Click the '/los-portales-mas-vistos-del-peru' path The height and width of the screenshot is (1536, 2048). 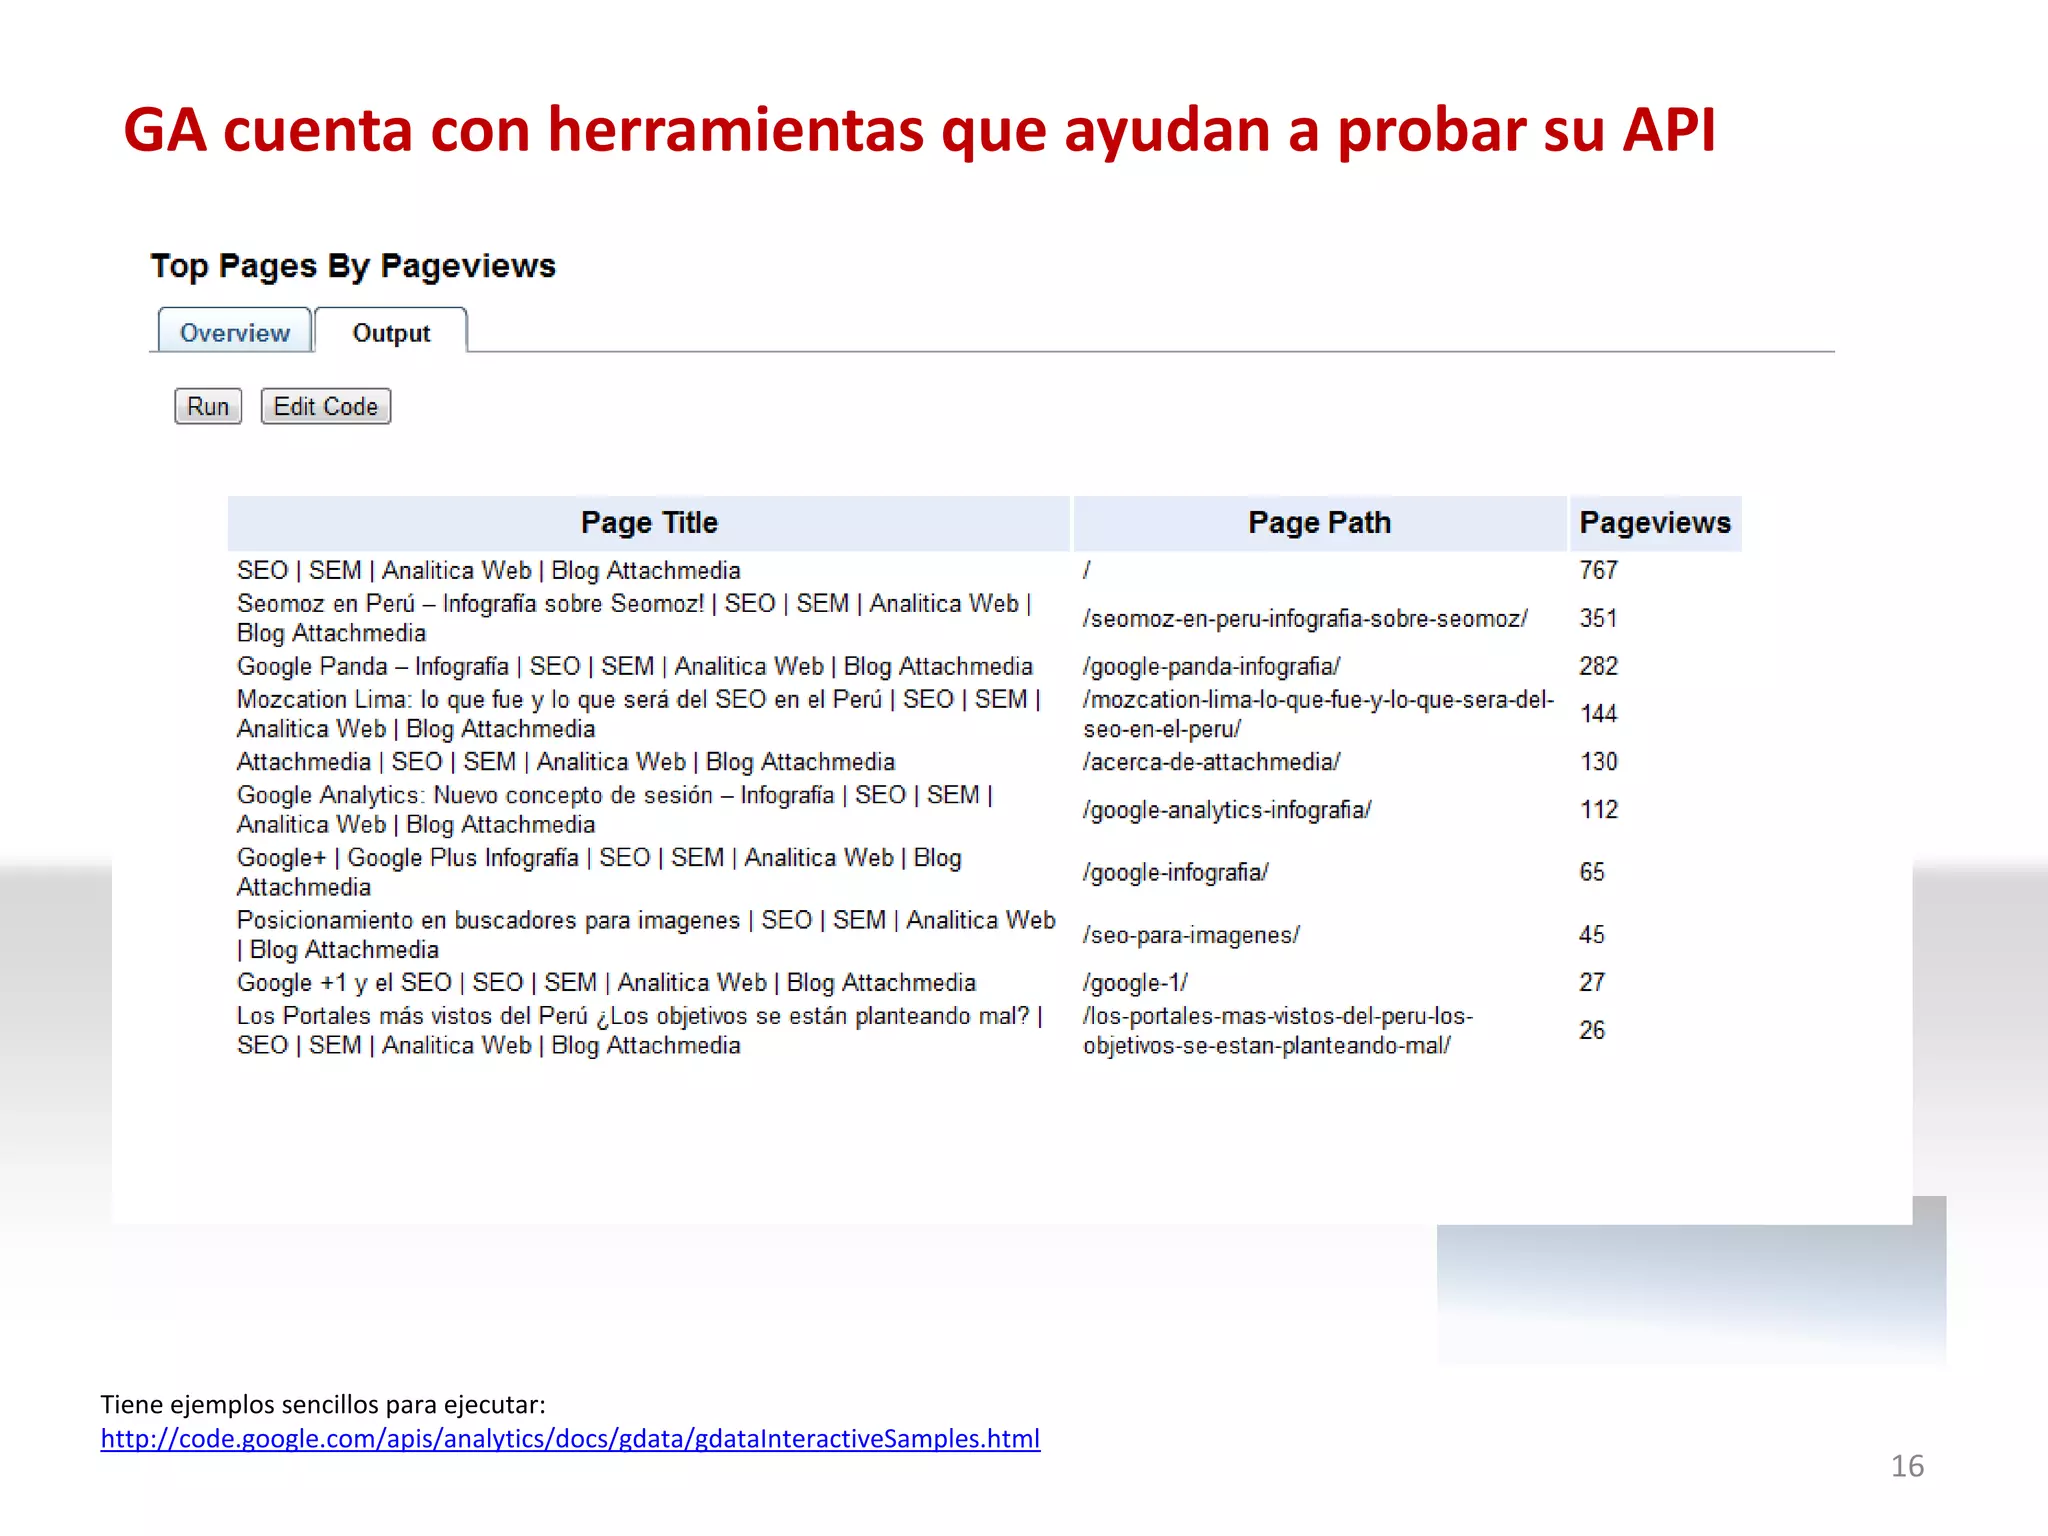point(1278,1031)
